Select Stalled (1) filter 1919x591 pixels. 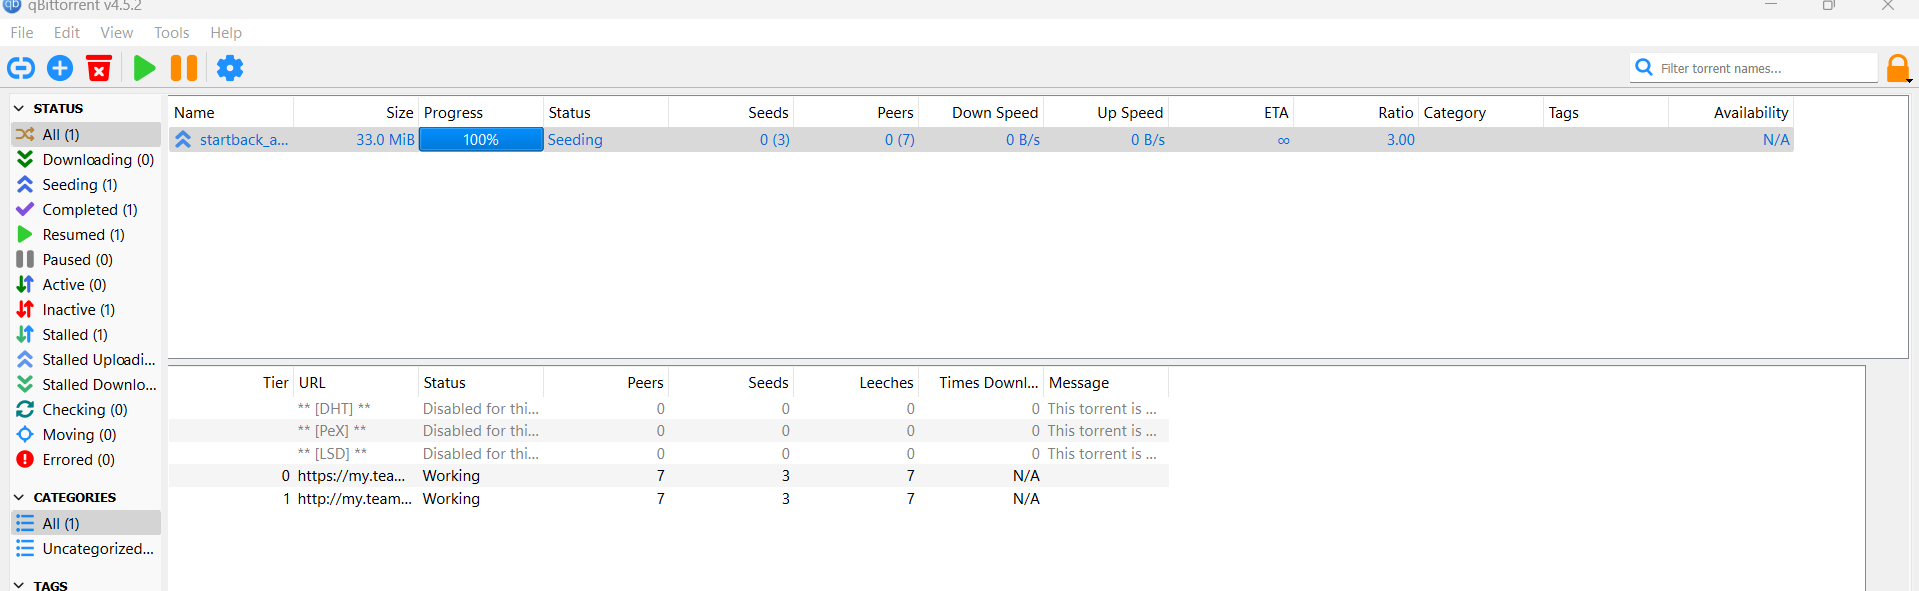pyautogui.click(x=86, y=334)
